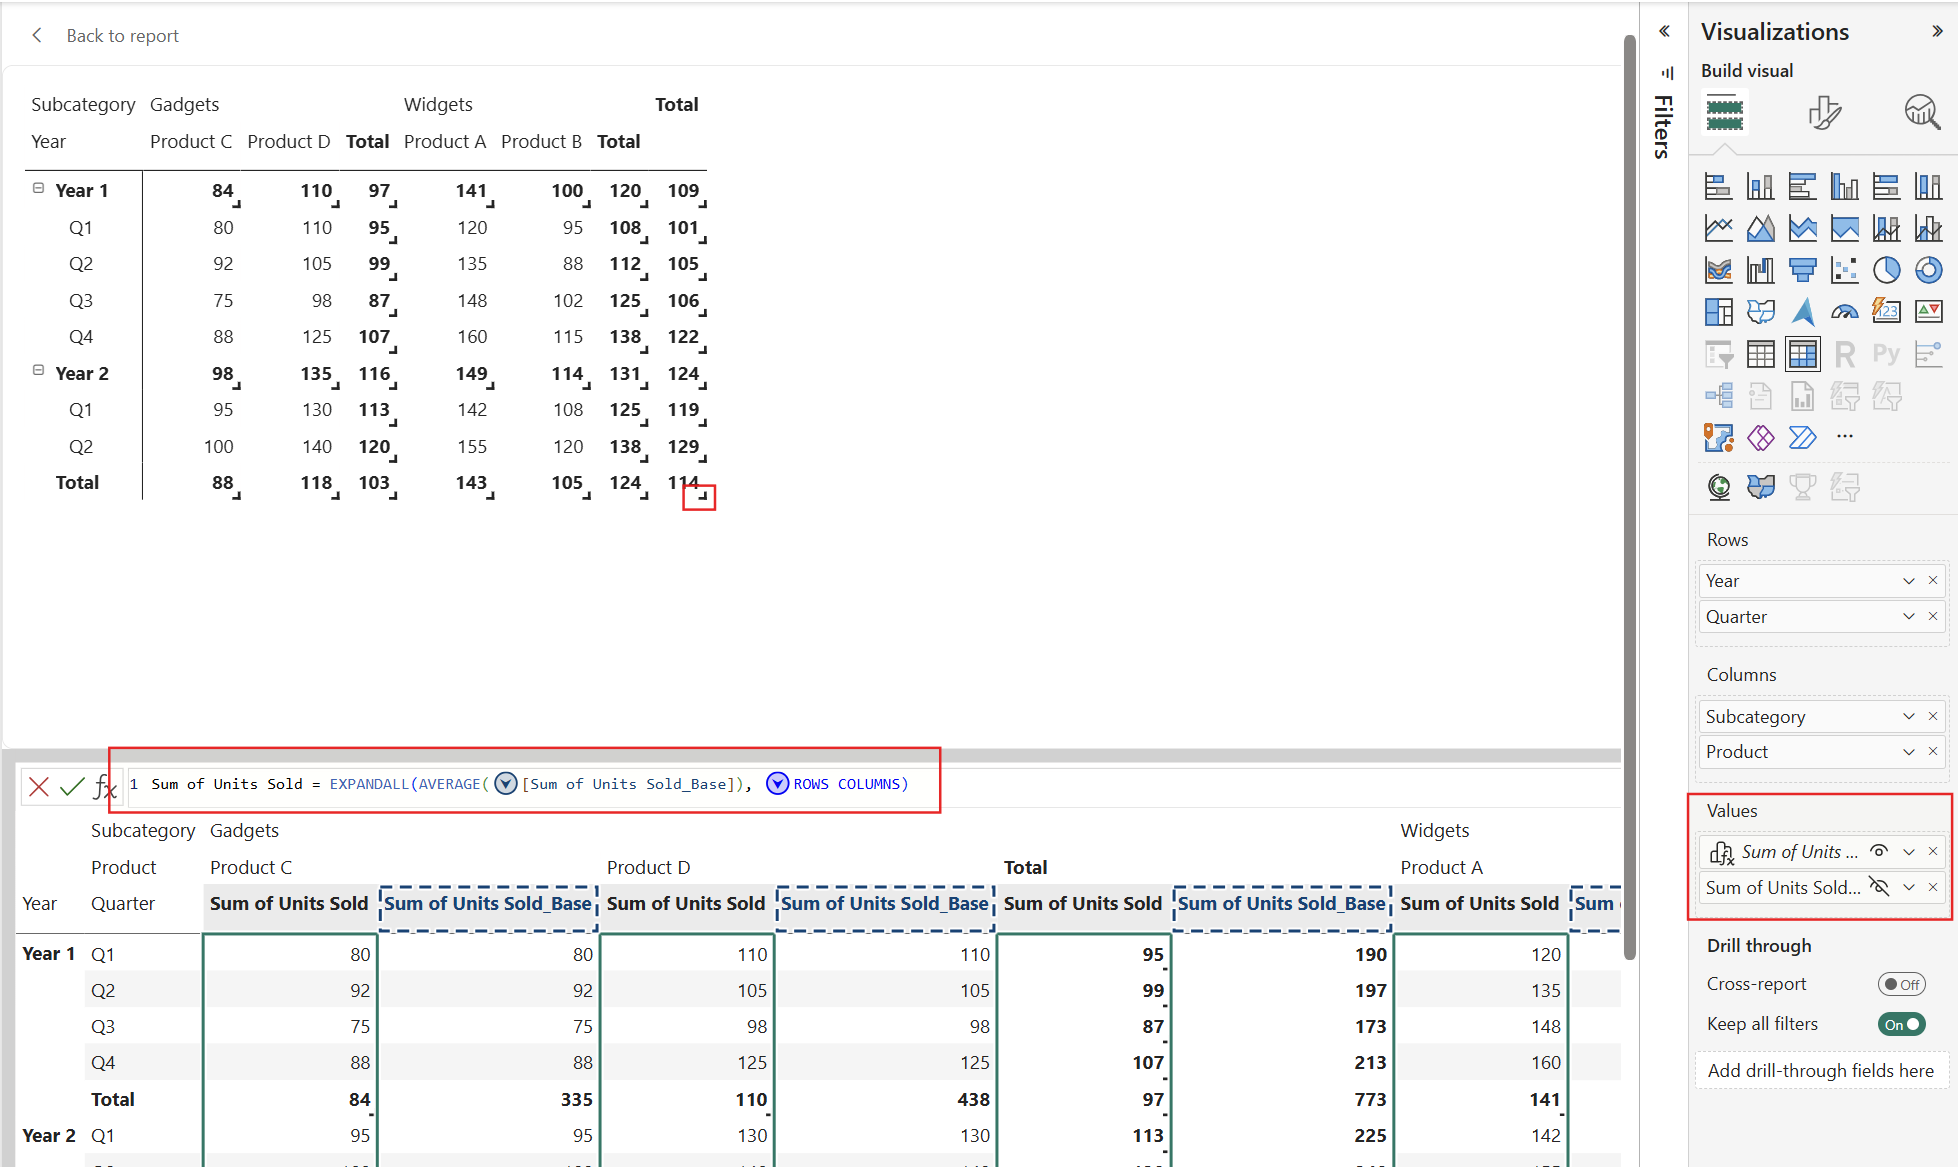Click the Widgets column header in matrix
The image size is (1958, 1167).
(438, 105)
